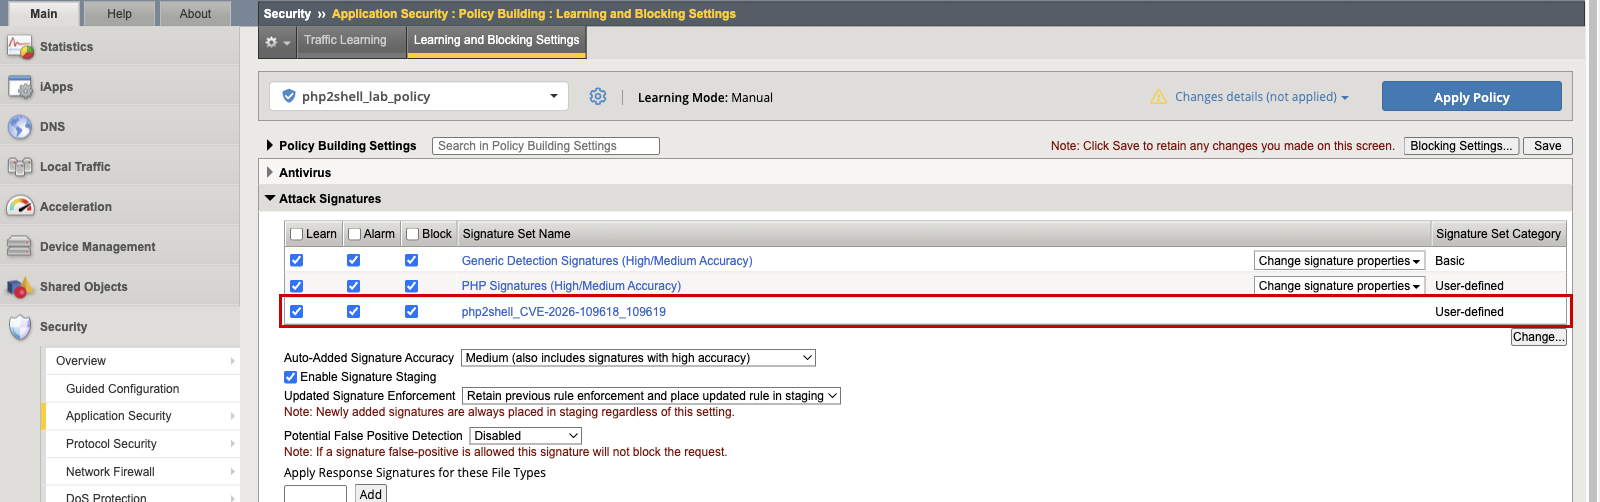The image size is (1600, 502).
Task: Open the Traffic Learning tab
Action: pyautogui.click(x=345, y=40)
